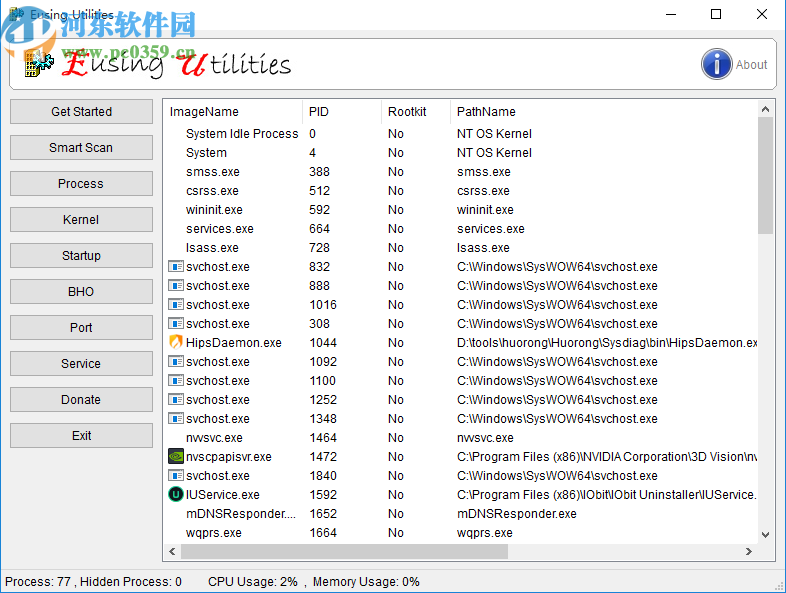Sort by PID column header
786x593 pixels.
pyautogui.click(x=342, y=111)
